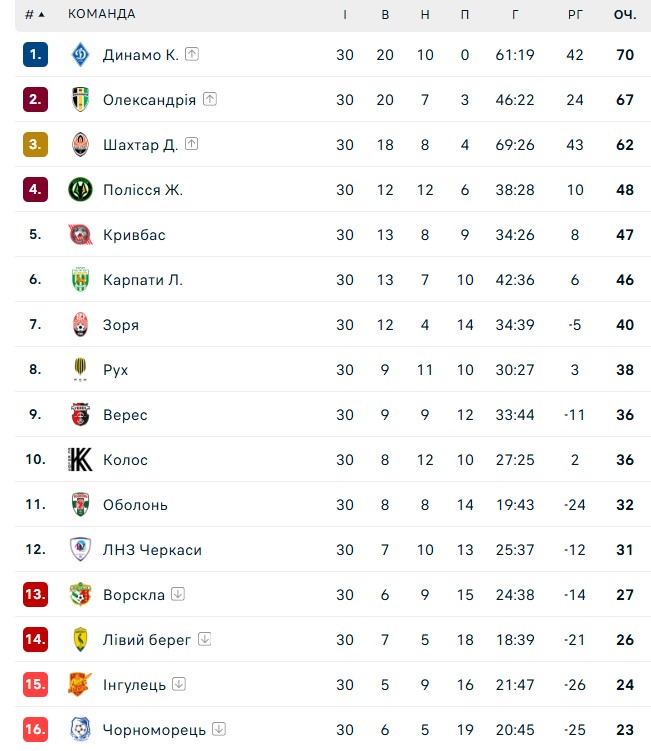Sort standings by the ОЧ. points header
This screenshot has width=651, height=751.
pyautogui.click(x=625, y=14)
